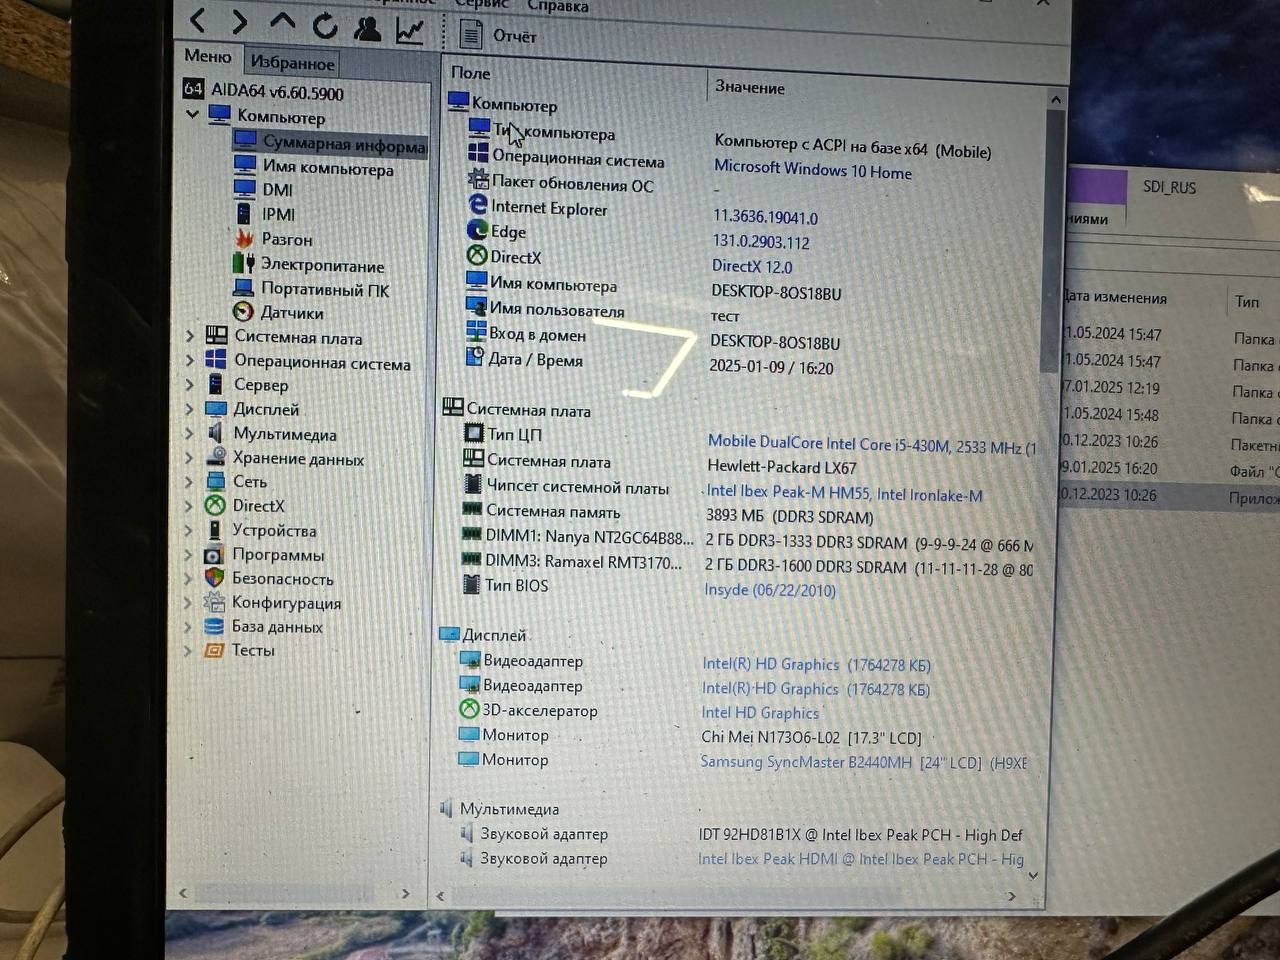Open Mobile DualCore Intel Core i5-430M link
Image resolution: width=1280 pixels, height=960 pixels.
871,444
